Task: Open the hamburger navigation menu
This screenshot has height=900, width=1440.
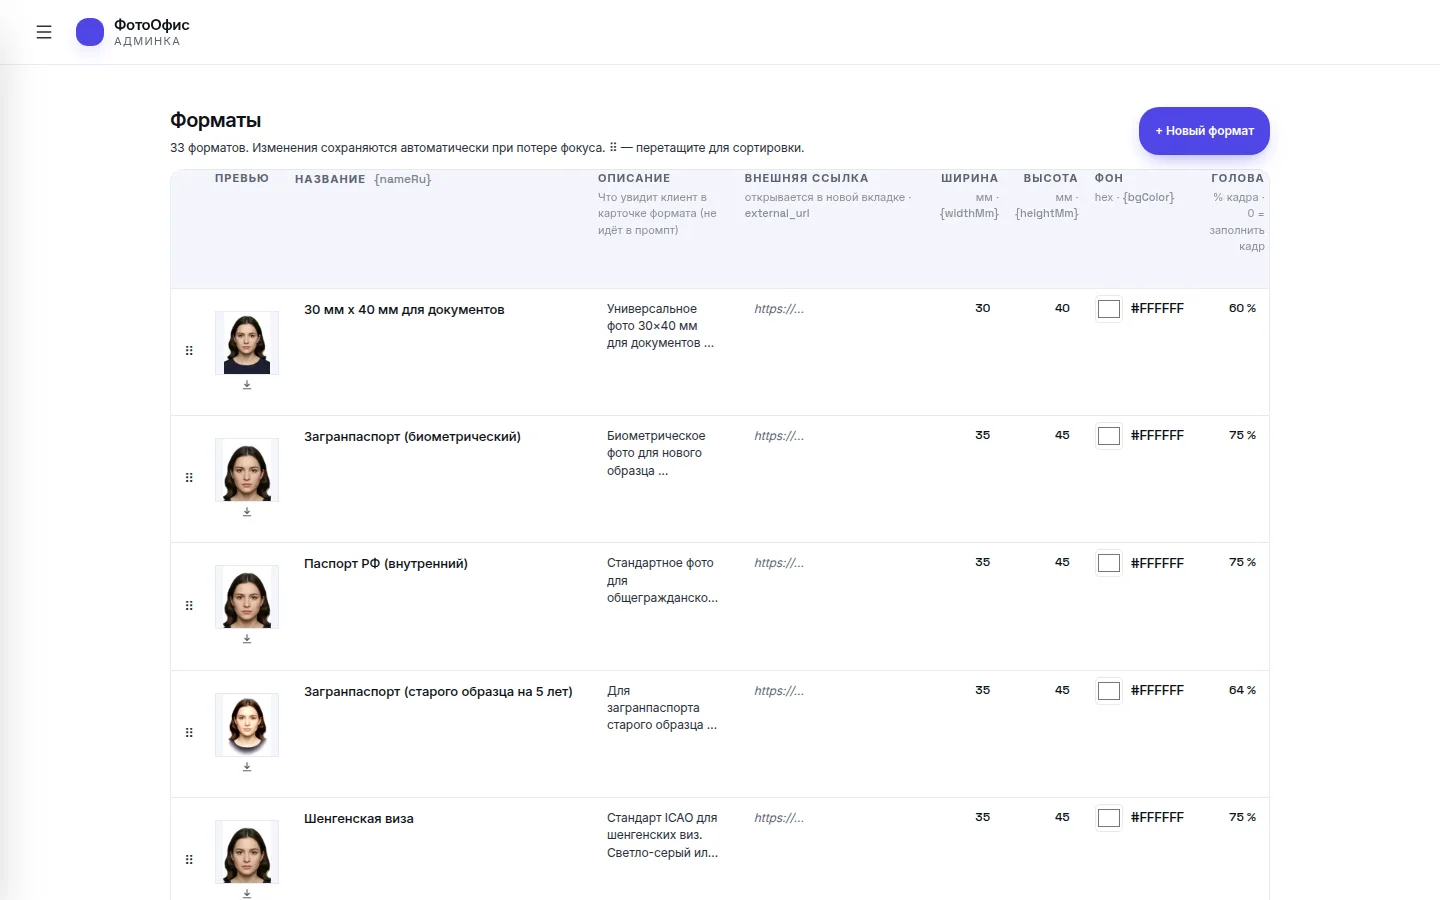Action: (x=44, y=32)
